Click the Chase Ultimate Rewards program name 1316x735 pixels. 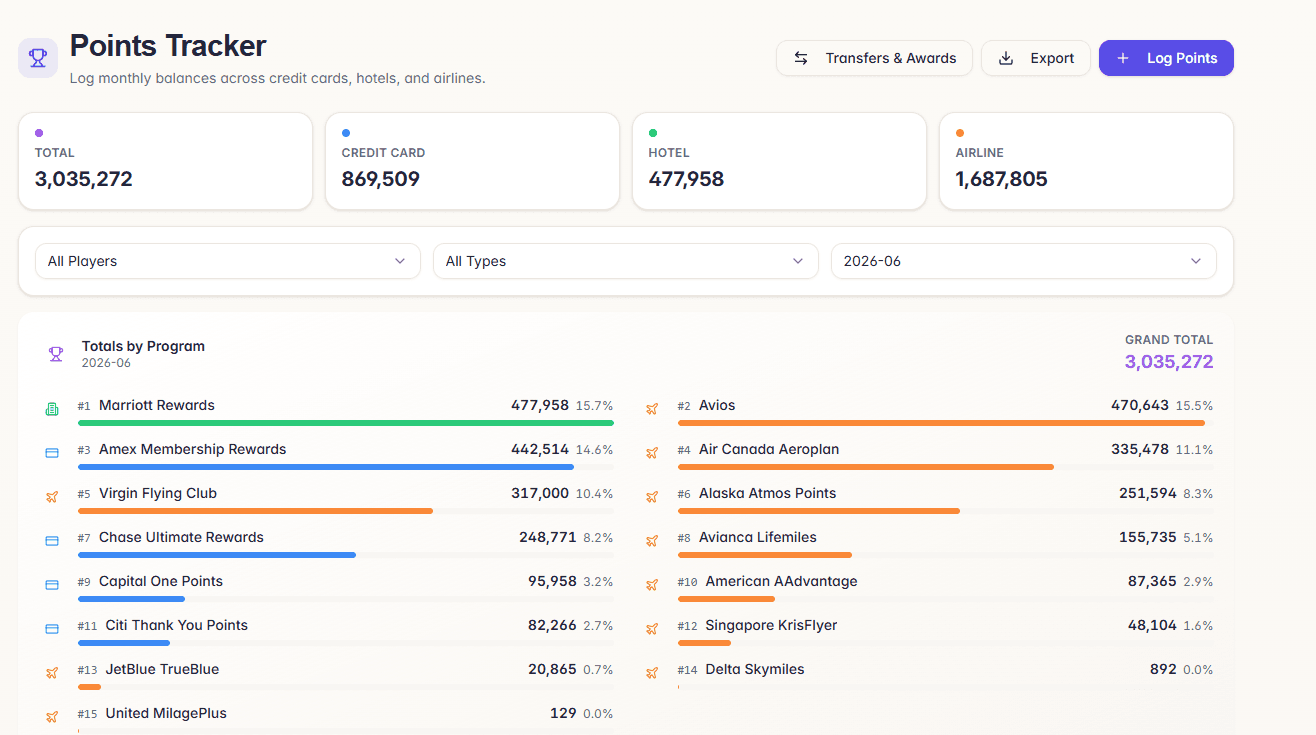tap(181, 537)
